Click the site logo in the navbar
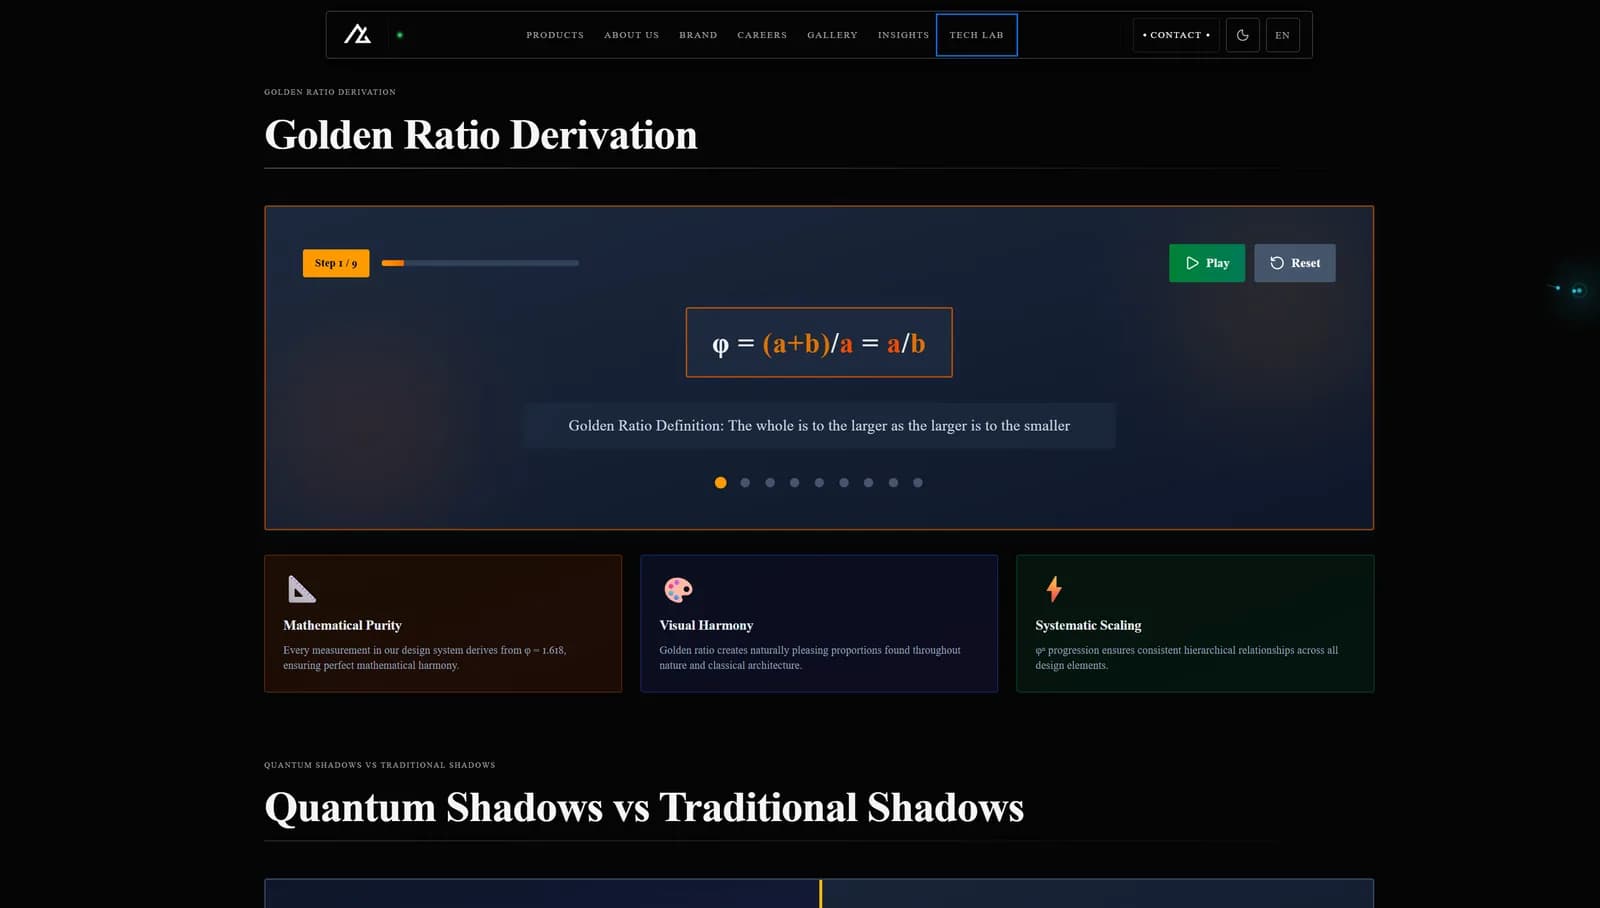Screen dimensions: 1600x908 click(x=357, y=35)
